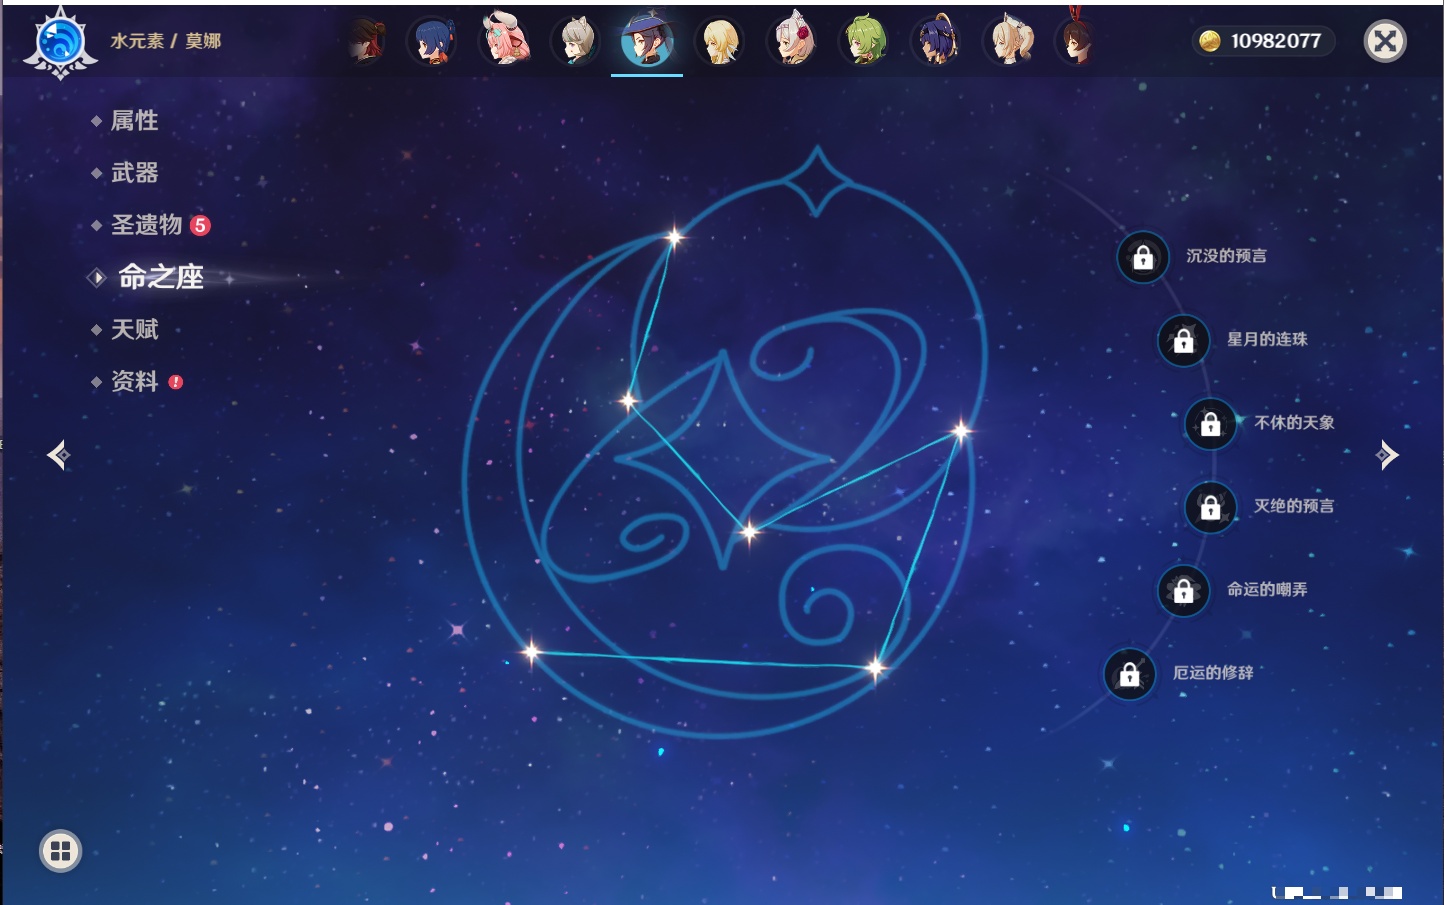Screen dimensions: 1444x905
Task: Go to the next character with right arrow
Action: pos(1387,455)
